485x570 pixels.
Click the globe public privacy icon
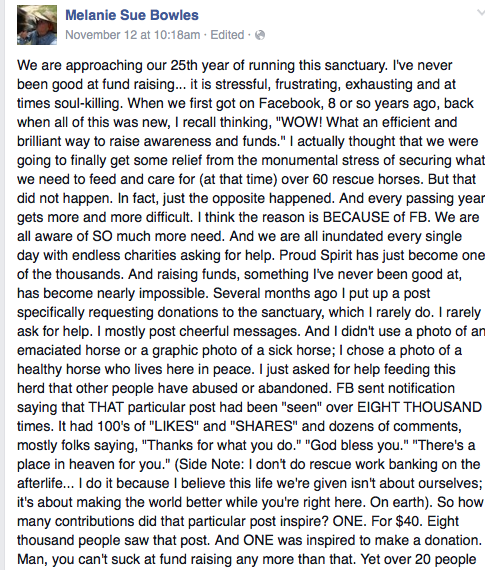[x=260, y=35]
